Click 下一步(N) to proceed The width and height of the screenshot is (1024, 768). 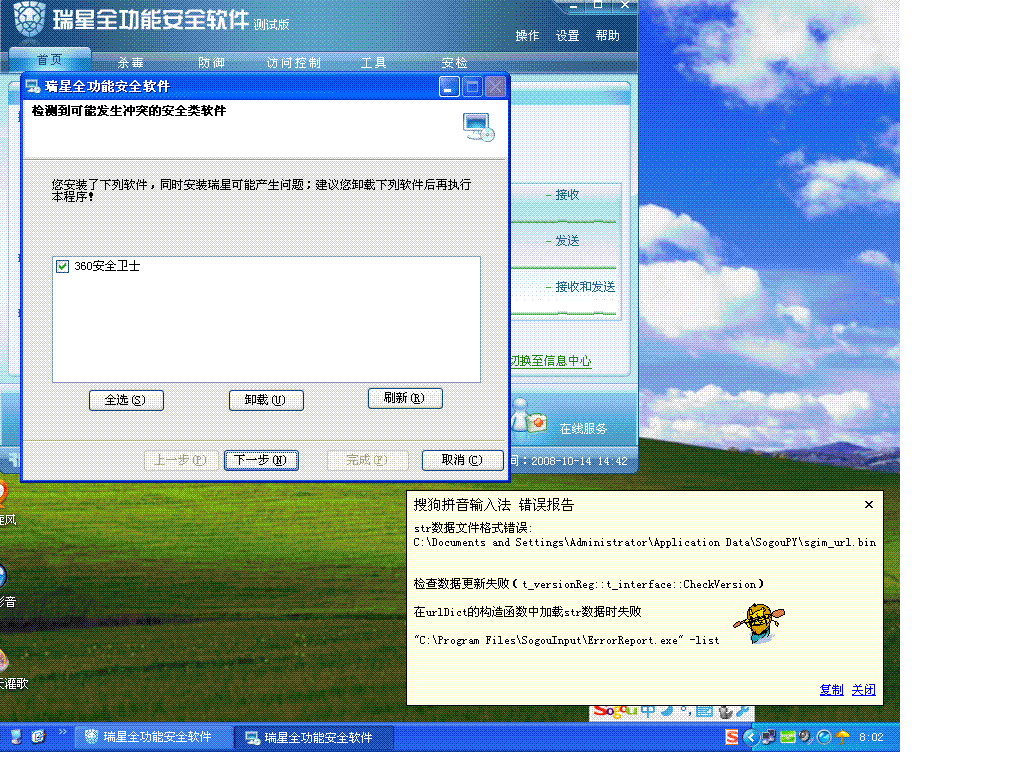261,460
